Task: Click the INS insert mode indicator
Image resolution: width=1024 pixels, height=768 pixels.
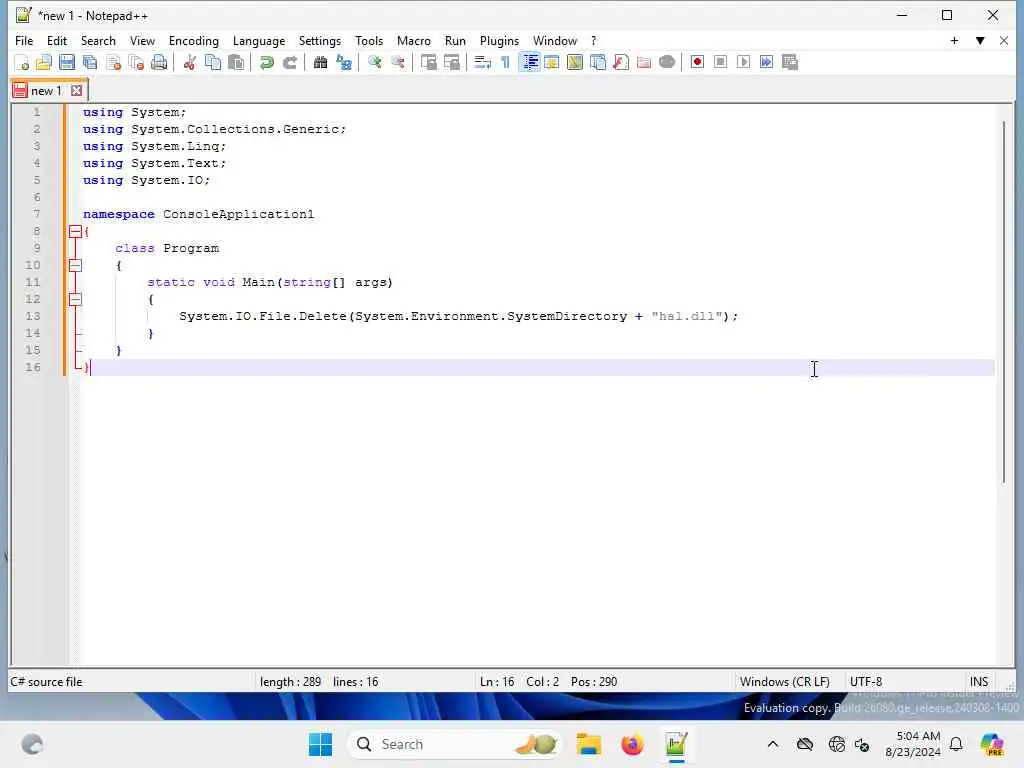Action: tap(978, 682)
